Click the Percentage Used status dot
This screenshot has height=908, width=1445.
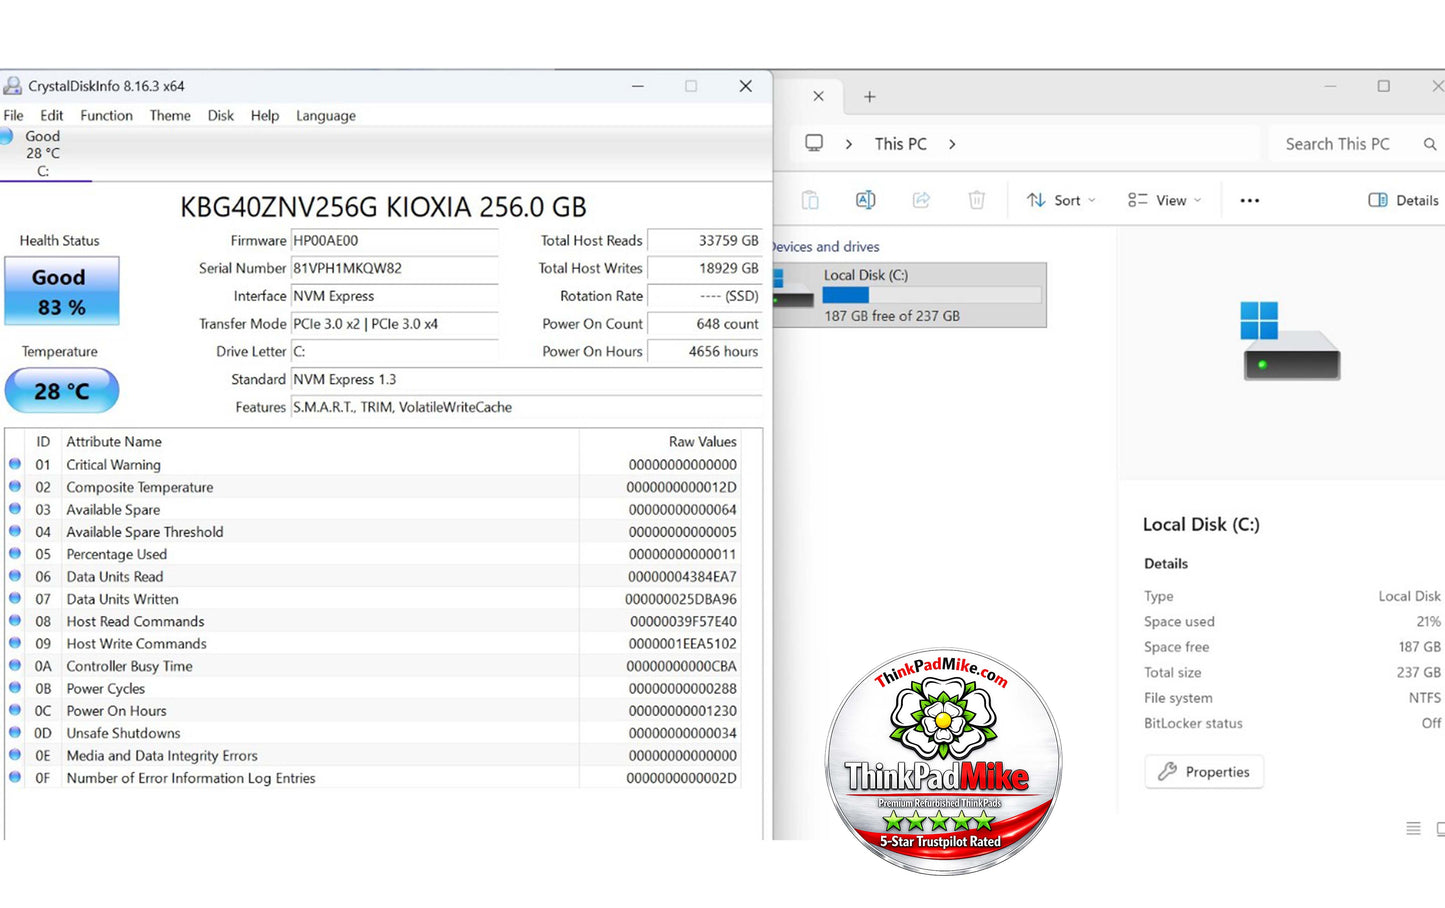coord(15,554)
